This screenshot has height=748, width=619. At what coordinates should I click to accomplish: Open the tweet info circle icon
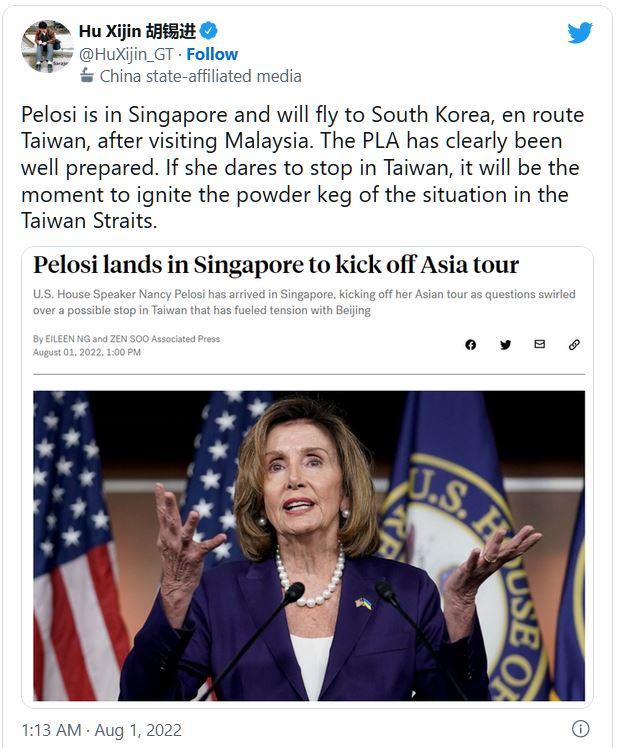tap(580, 728)
